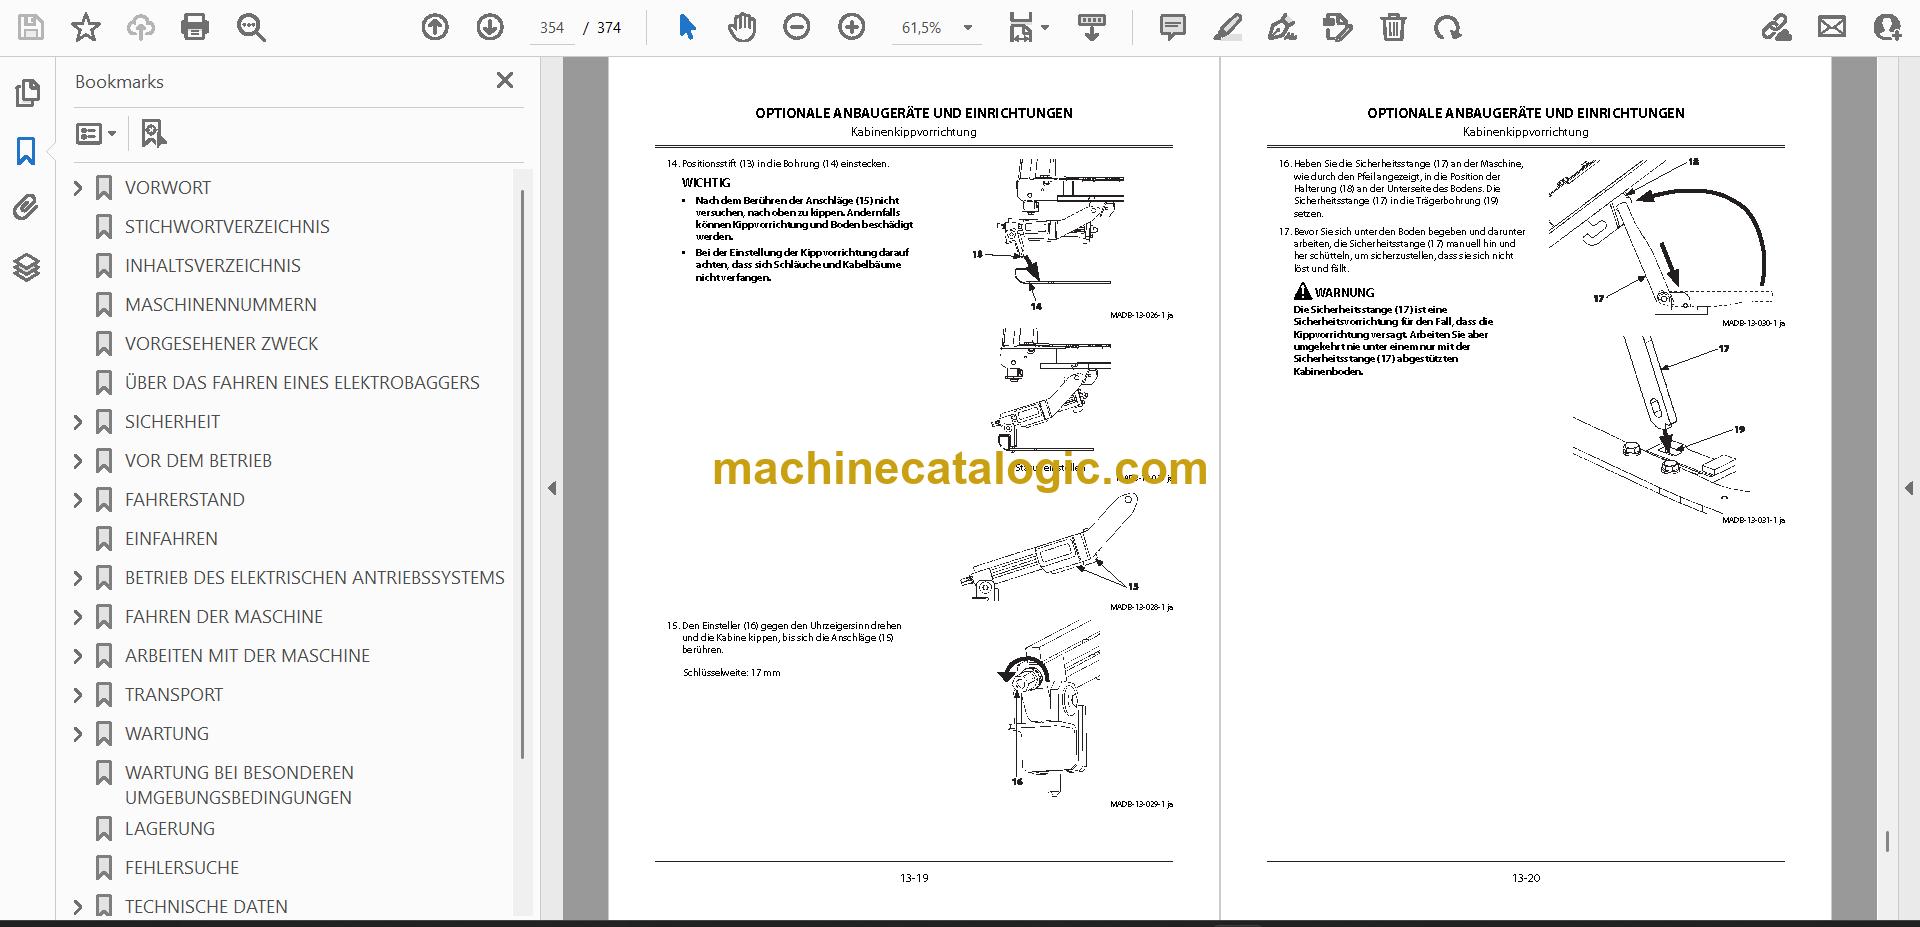Add a sticky note comment
This screenshot has height=927, width=1920.
[x=1173, y=27]
